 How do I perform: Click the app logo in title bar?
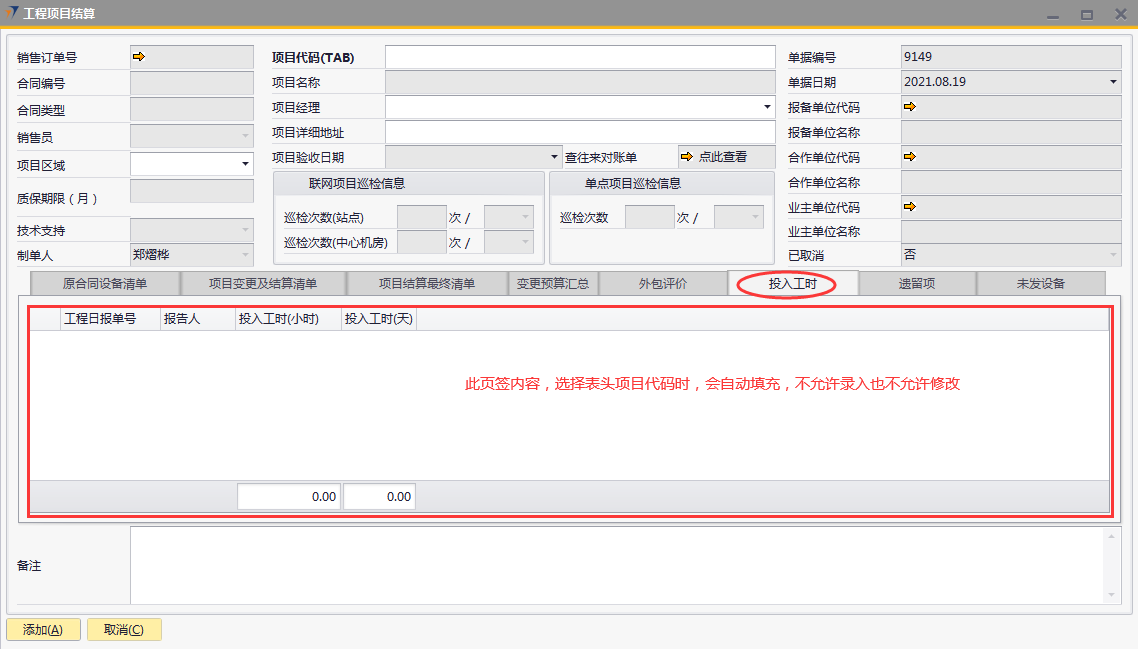point(12,13)
